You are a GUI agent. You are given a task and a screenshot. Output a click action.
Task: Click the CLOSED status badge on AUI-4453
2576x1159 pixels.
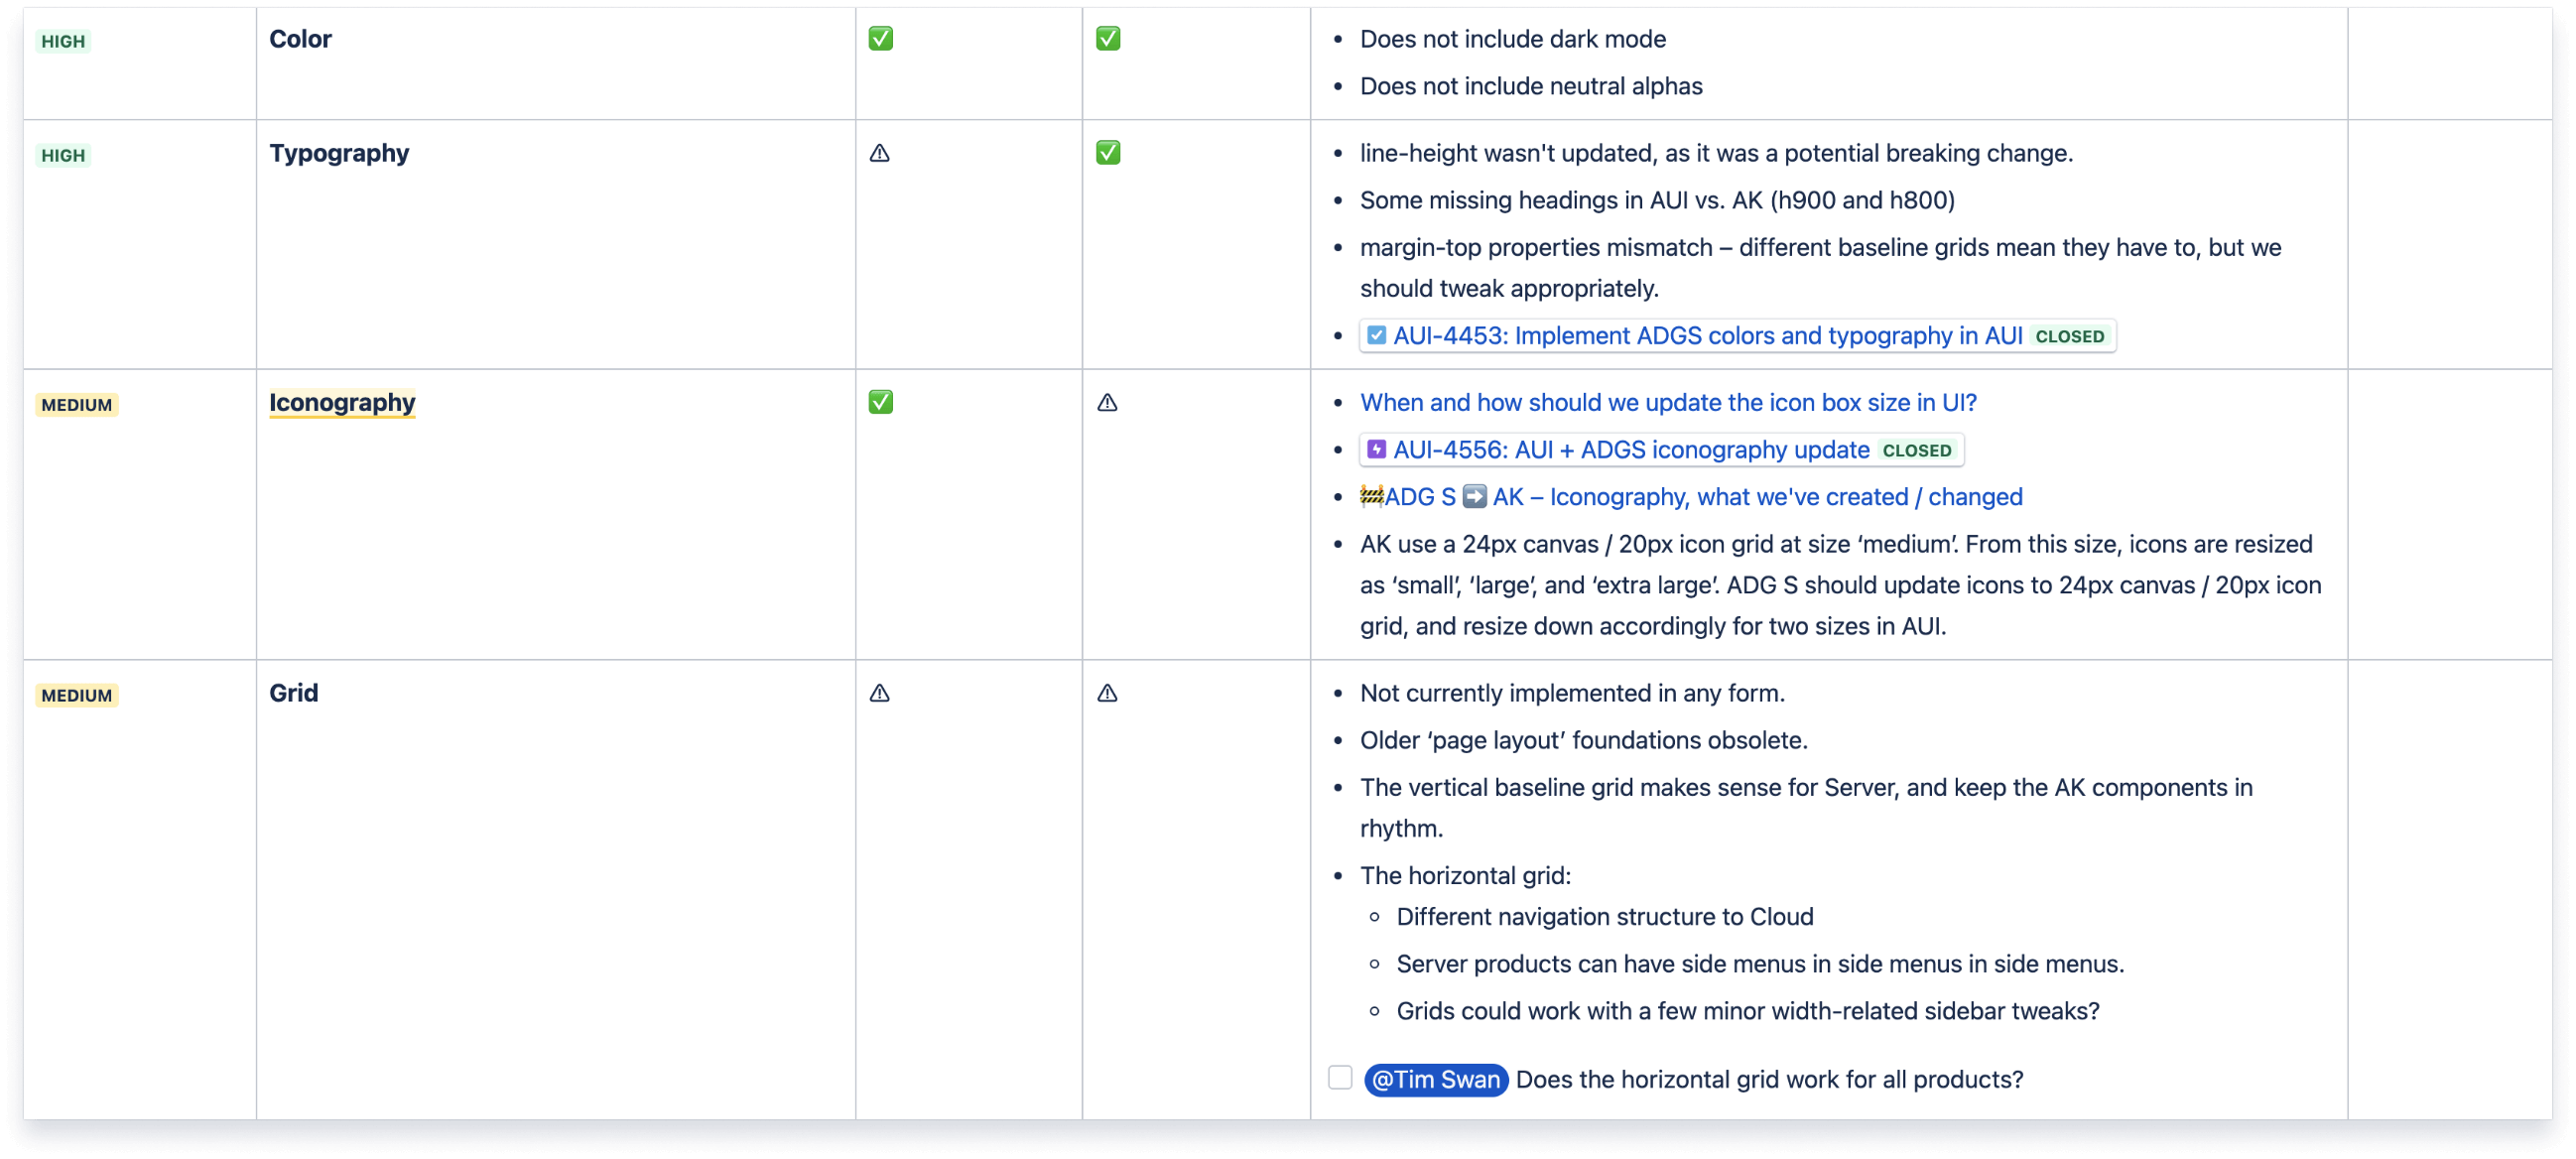(x=2069, y=337)
